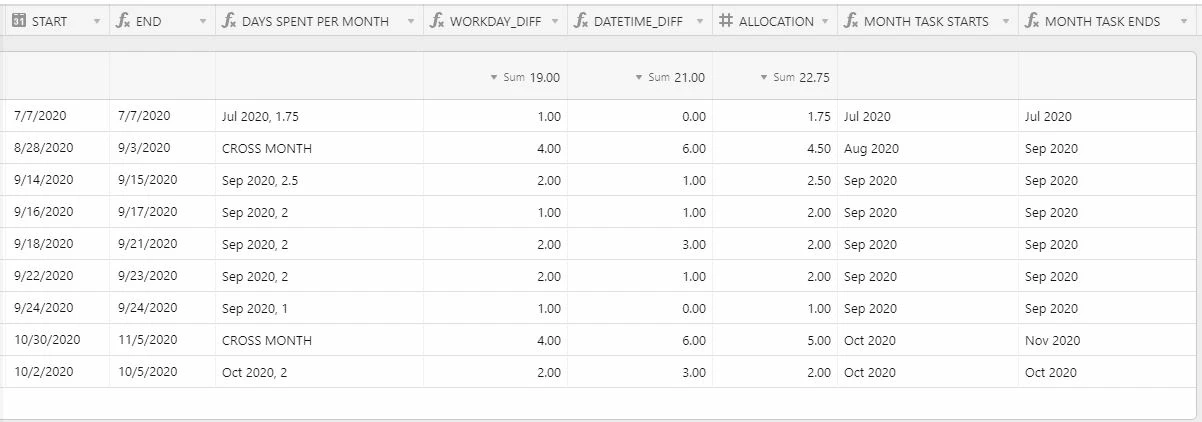Viewport: 1202px width, 422px height.
Task: Select END cell 10/5/2020
Action: pos(162,372)
